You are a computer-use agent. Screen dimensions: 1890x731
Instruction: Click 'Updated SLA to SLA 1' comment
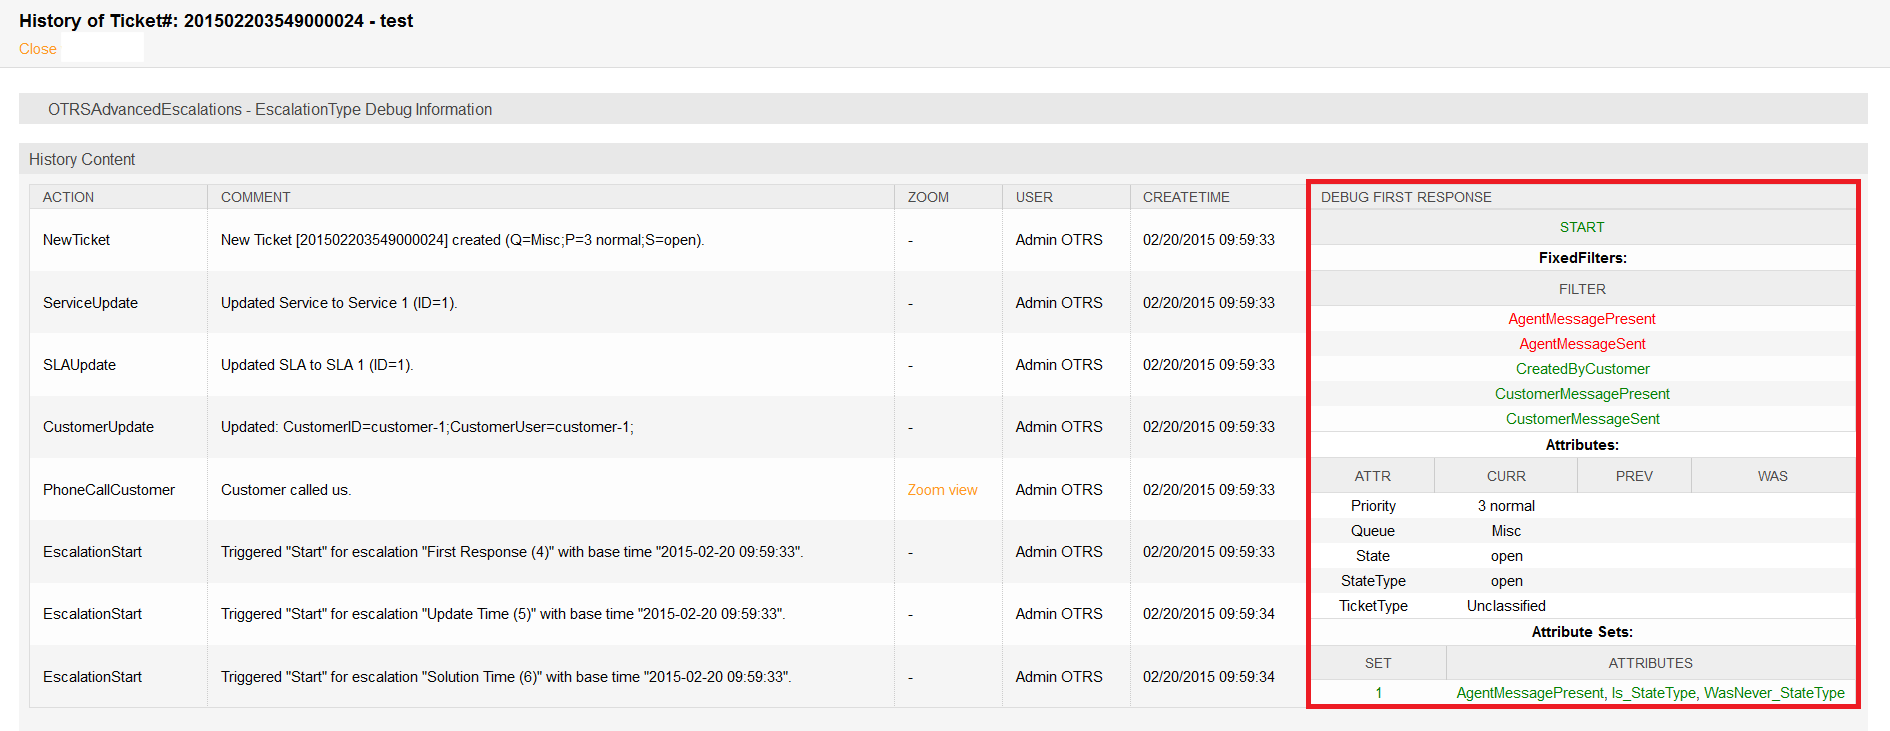pos(317,365)
